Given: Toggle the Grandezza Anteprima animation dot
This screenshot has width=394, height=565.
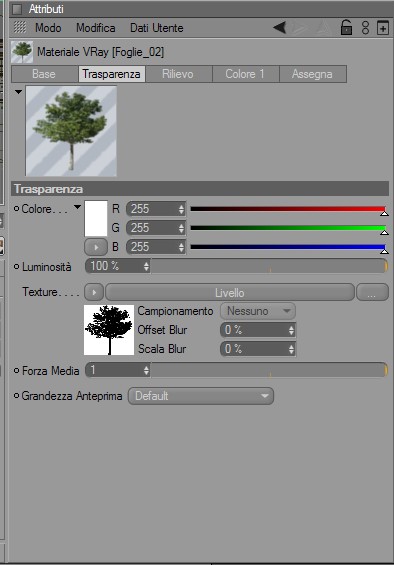Looking at the screenshot, I should pos(16,396).
